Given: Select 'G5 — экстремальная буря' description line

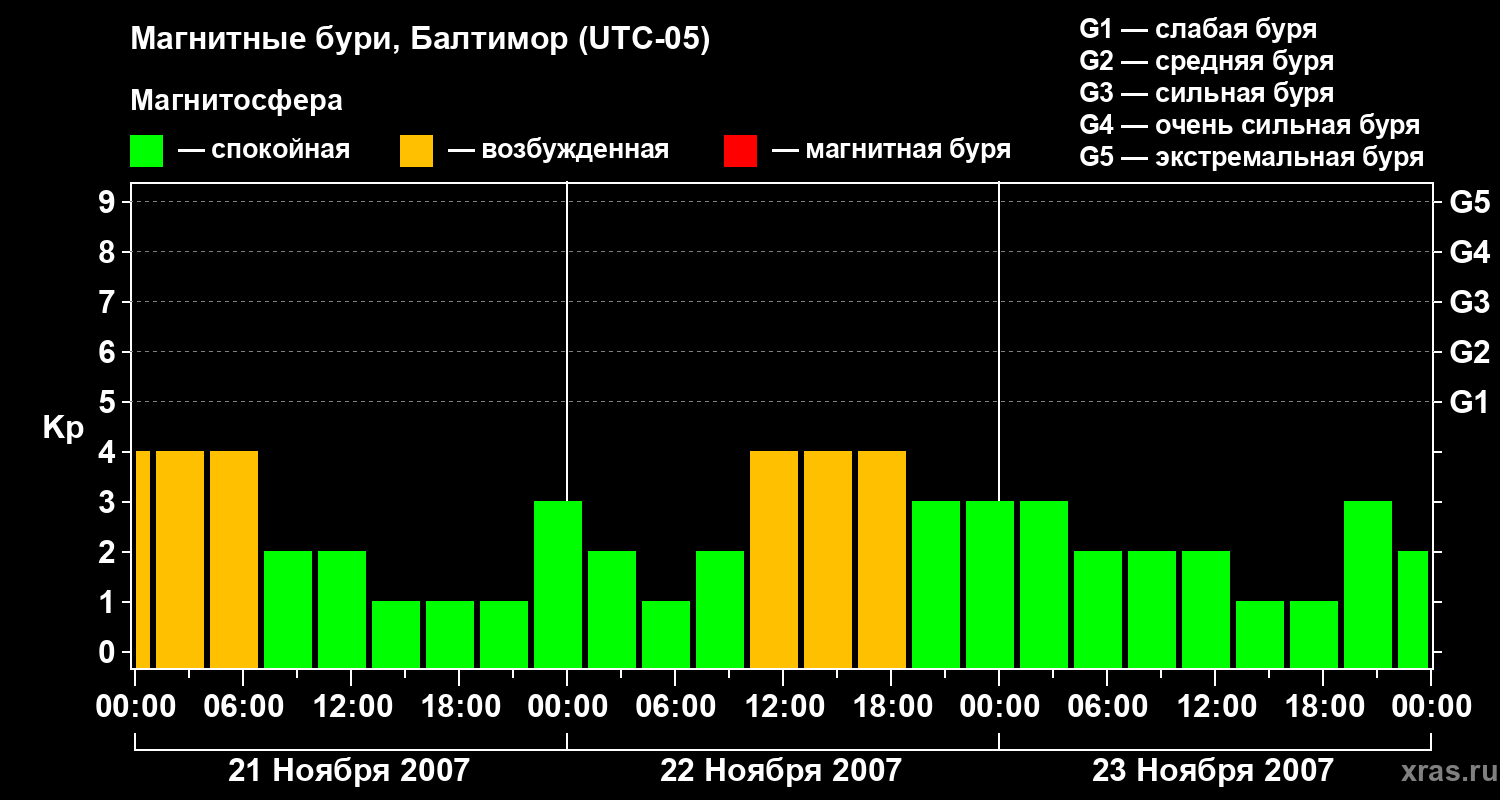Looking at the screenshot, I should (x=1251, y=157).
